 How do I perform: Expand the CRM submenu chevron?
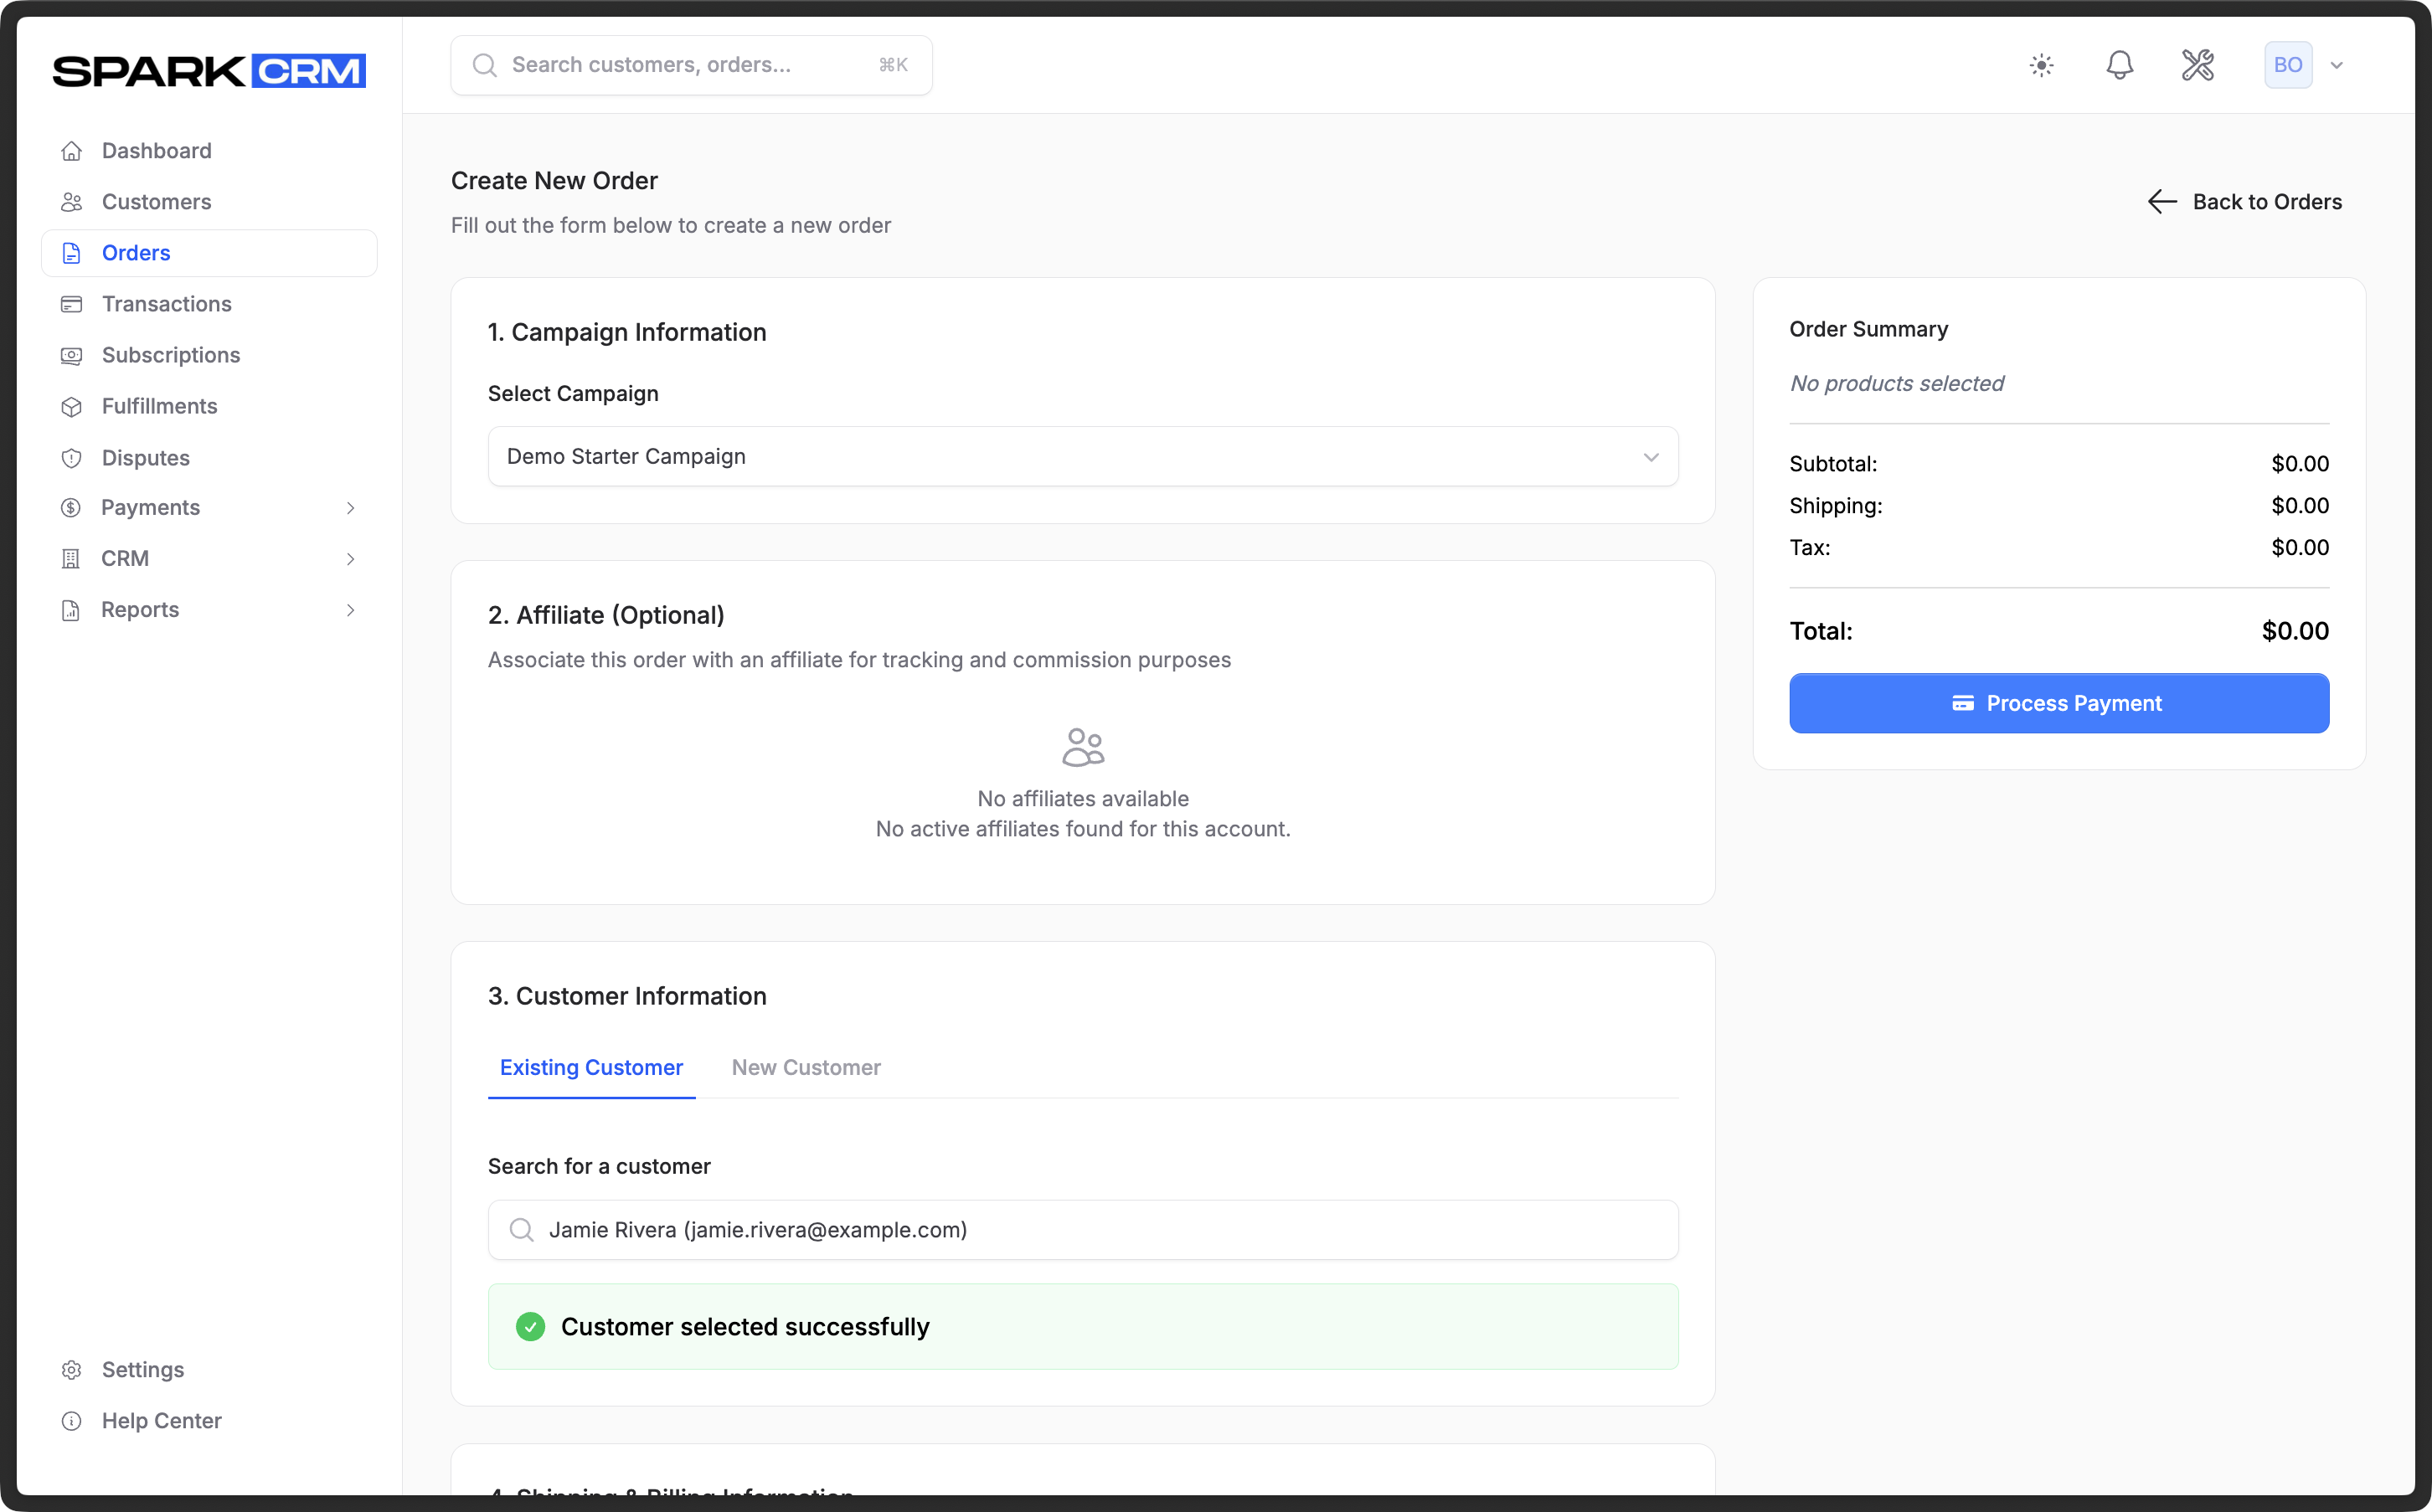click(351, 559)
